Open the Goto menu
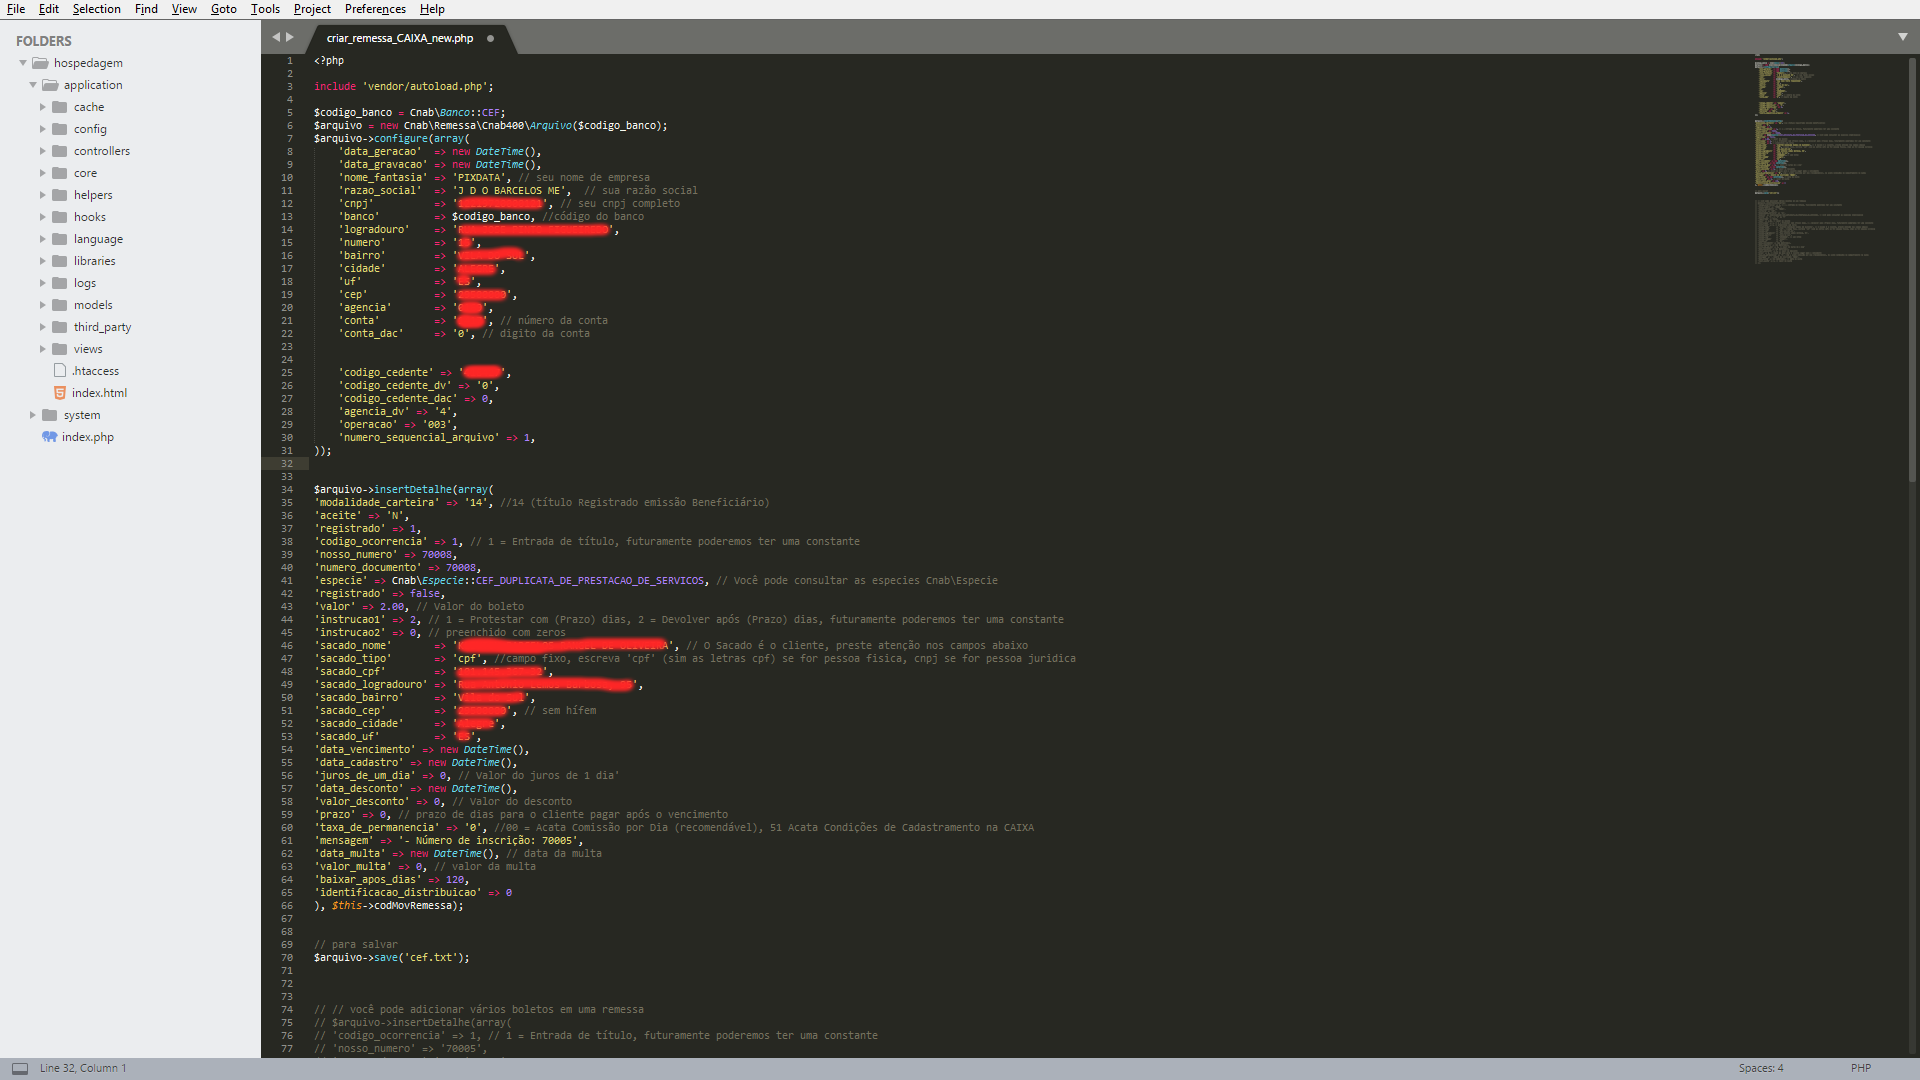This screenshot has width=1920, height=1080. tap(223, 9)
